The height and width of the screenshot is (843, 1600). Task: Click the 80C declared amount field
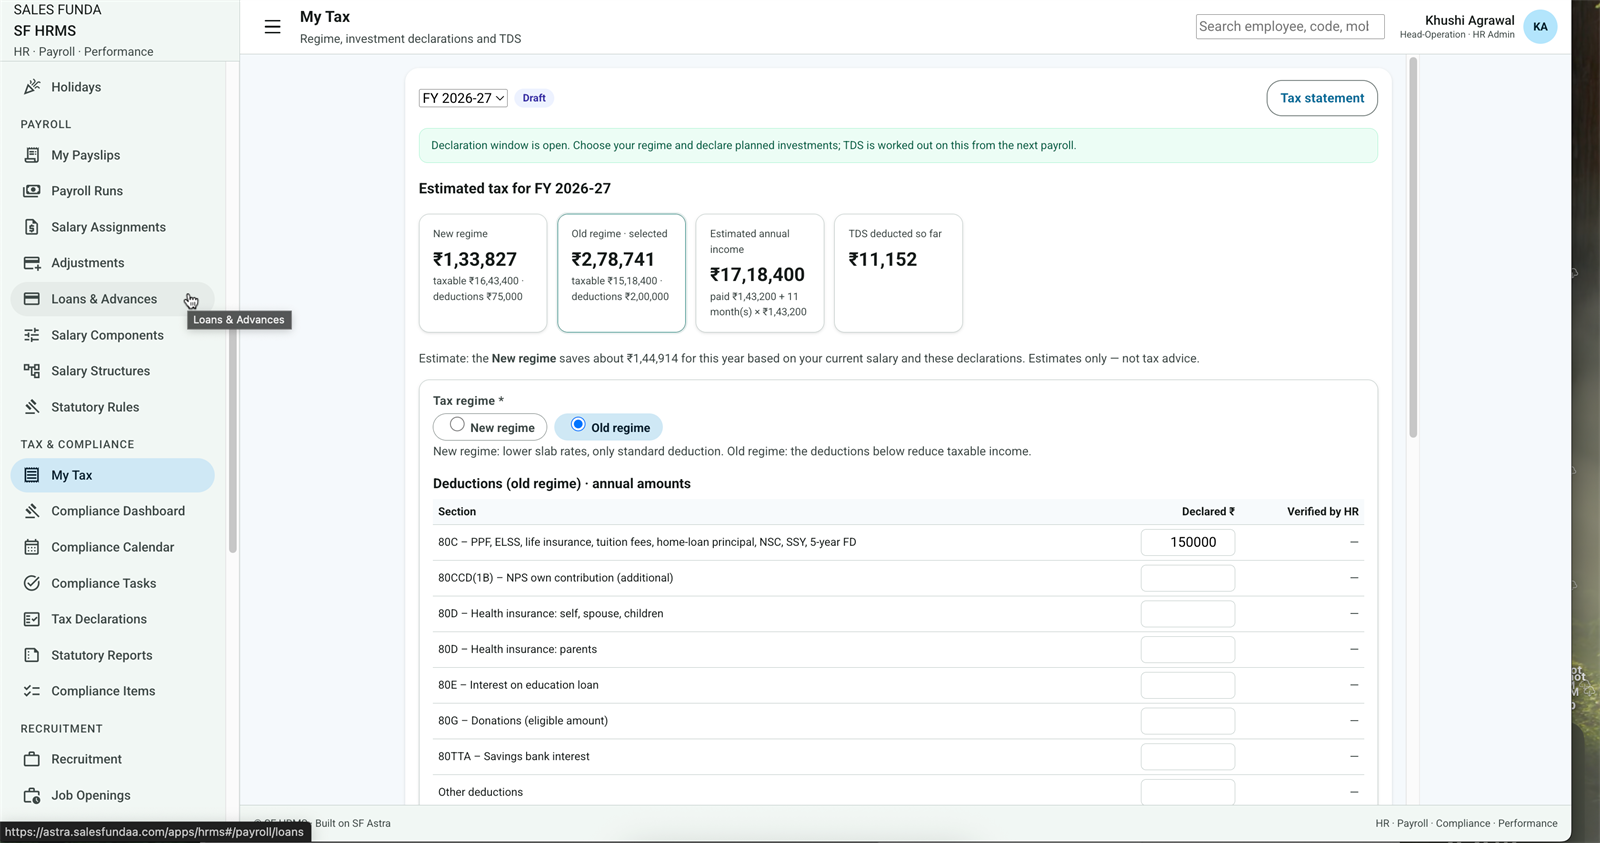tap(1188, 542)
